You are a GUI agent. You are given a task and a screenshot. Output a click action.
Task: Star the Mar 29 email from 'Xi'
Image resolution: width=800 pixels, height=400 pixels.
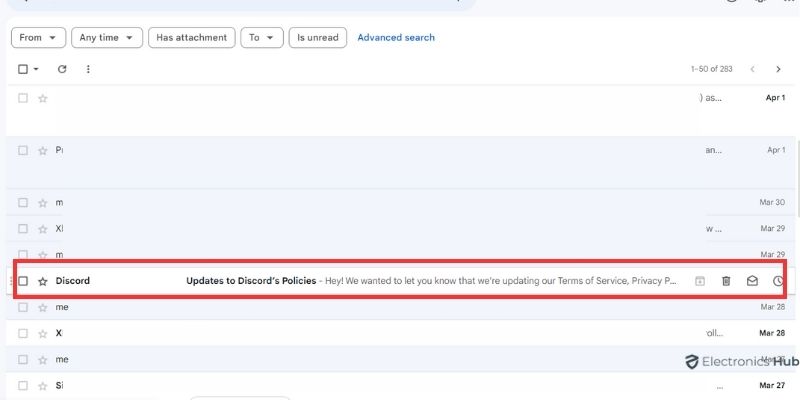coord(43,229)
